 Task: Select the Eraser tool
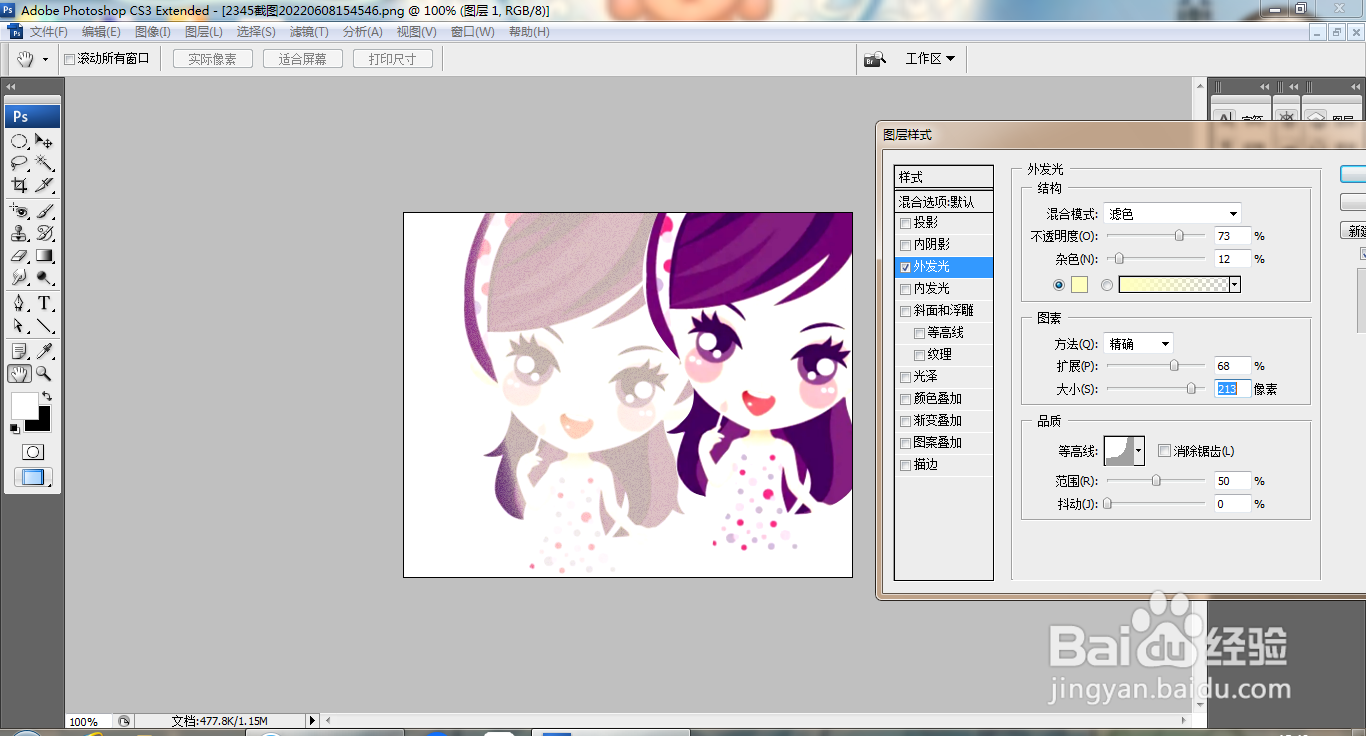19,255
